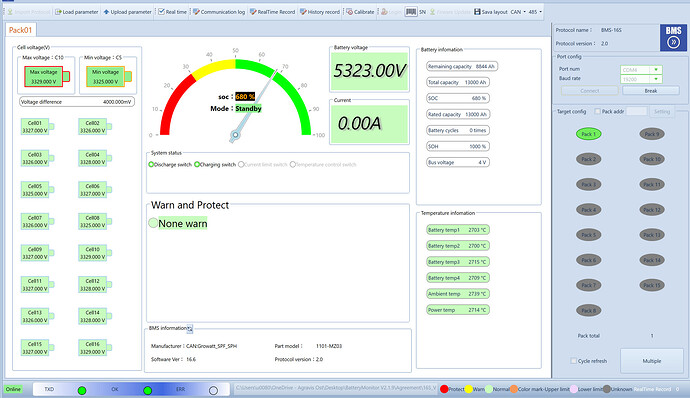
Task: Select the Pack 5 target
Action: tap(588, 235)
